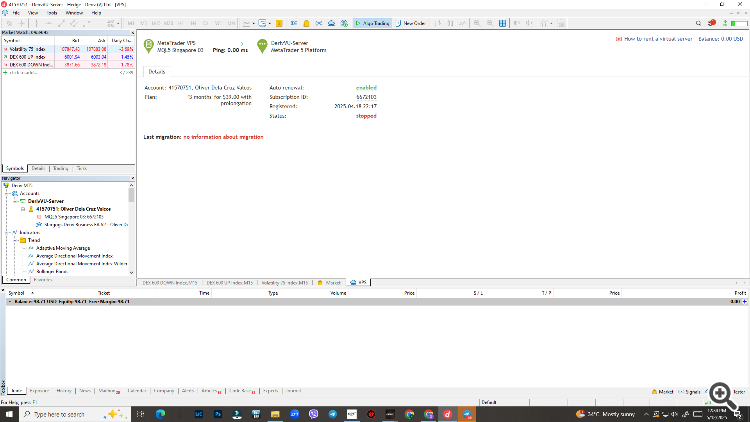Open the Details tab in VPS page

point(156,72)
